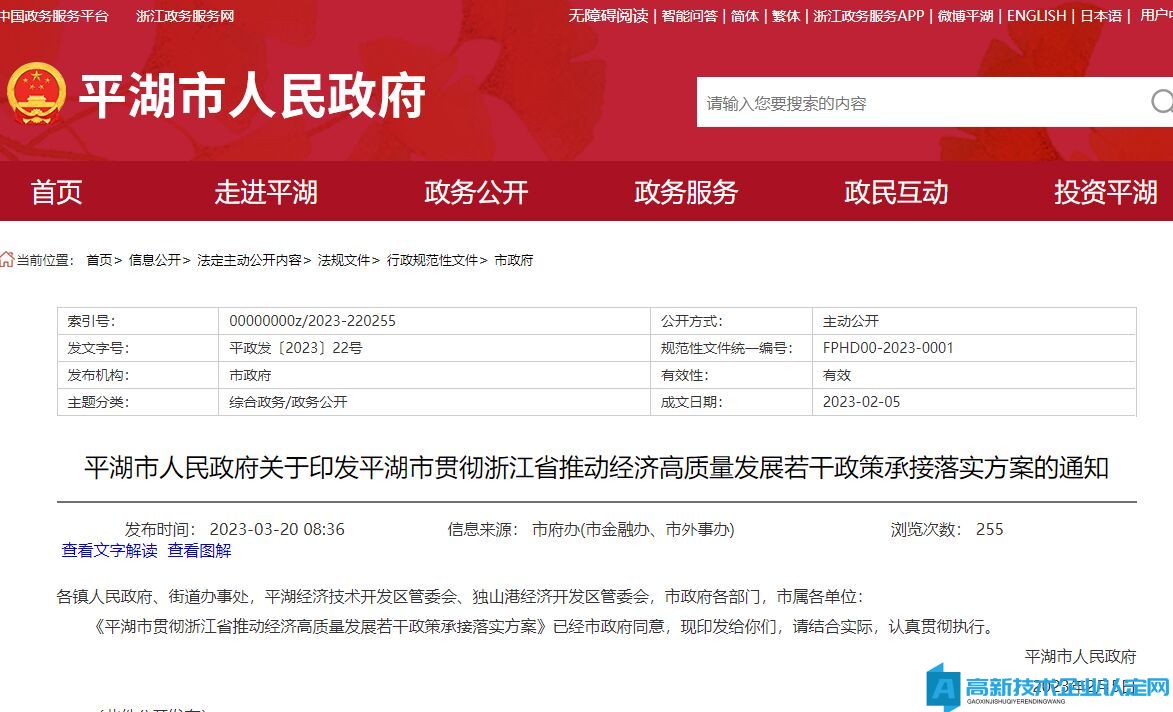1173x712 pixels.
Task: Switch site language to 日本语
Action: (x=1101, y=16)
